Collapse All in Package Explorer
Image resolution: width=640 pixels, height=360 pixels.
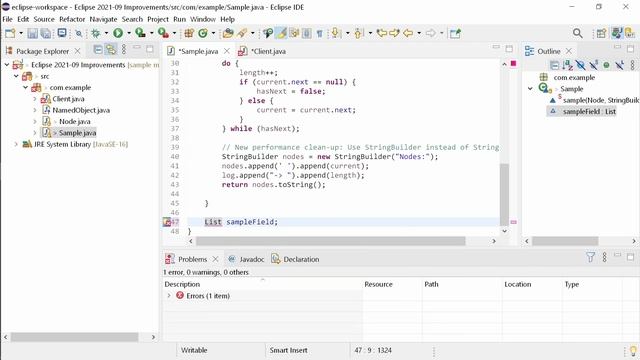pos(98,50)
